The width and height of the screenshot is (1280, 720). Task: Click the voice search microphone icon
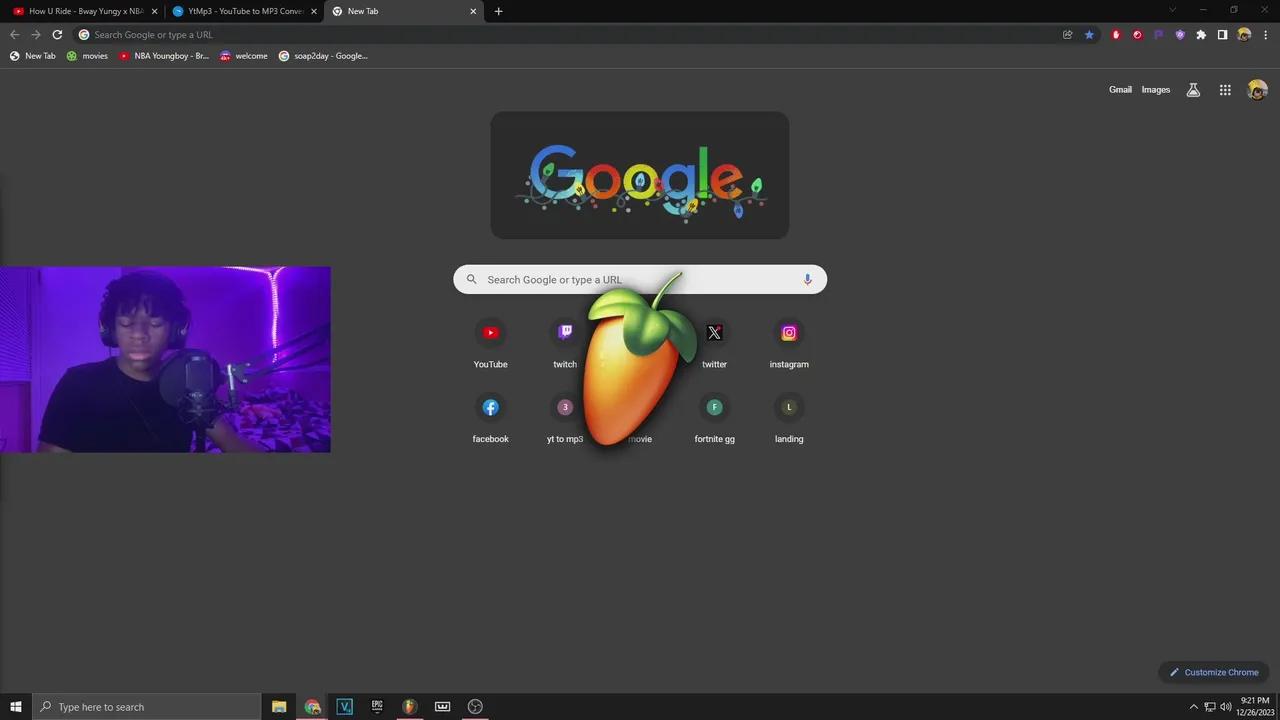807,280
